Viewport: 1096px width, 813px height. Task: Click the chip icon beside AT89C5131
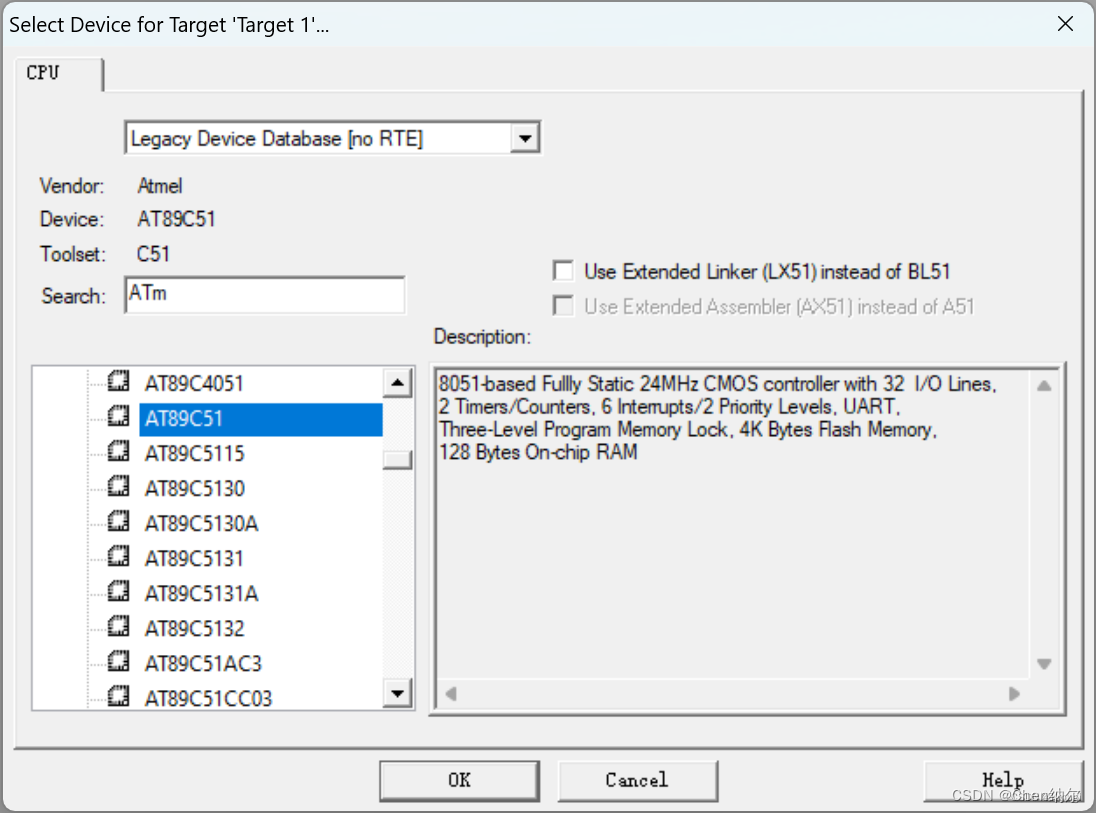(x=118, y=556)
